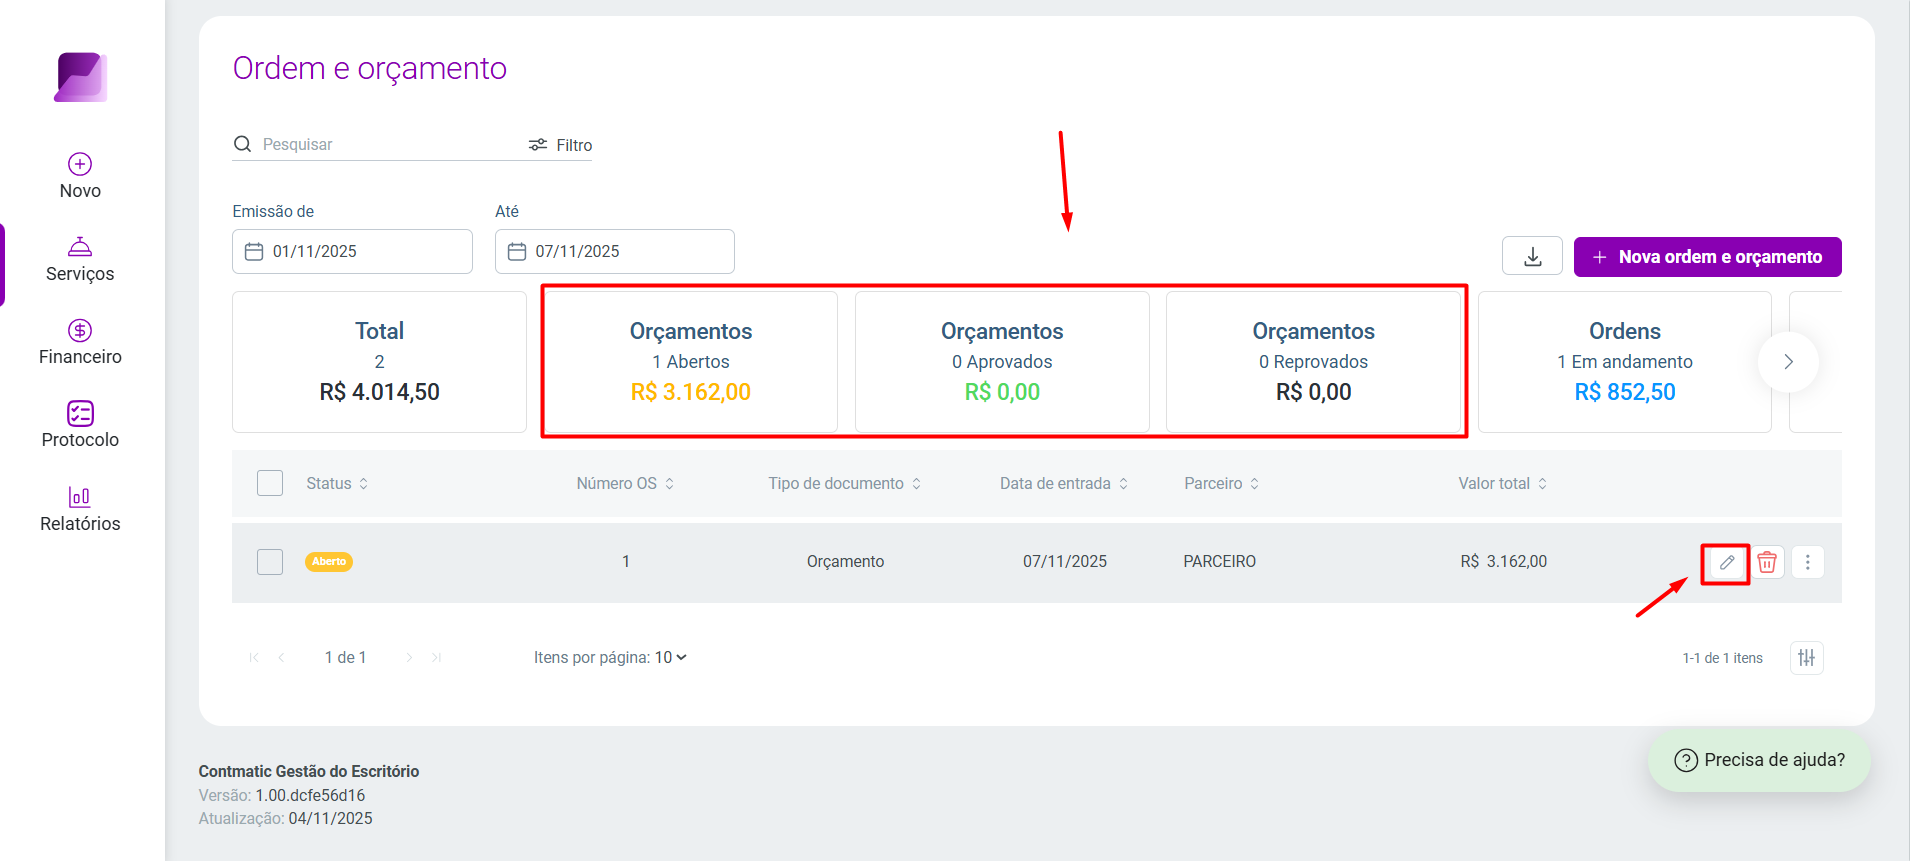Edit the order with pencil icon
Viewport: 1910px width, 861px height.
[1727, 563]
